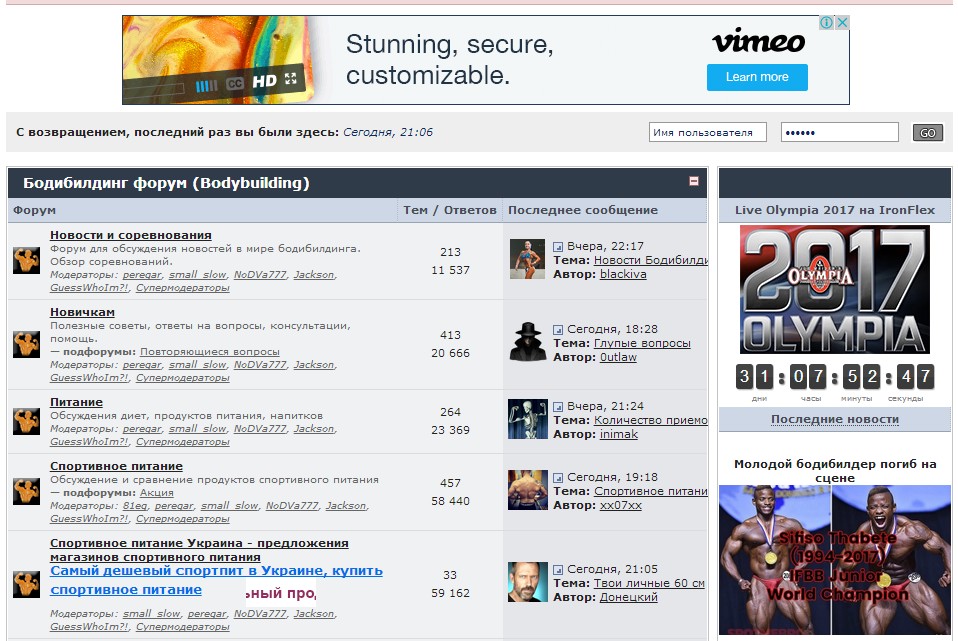Image resolution: width=958 pixels, height=641 pixels.
Task: Click the AdChoices info icon on ad
Action: [827, 23]
